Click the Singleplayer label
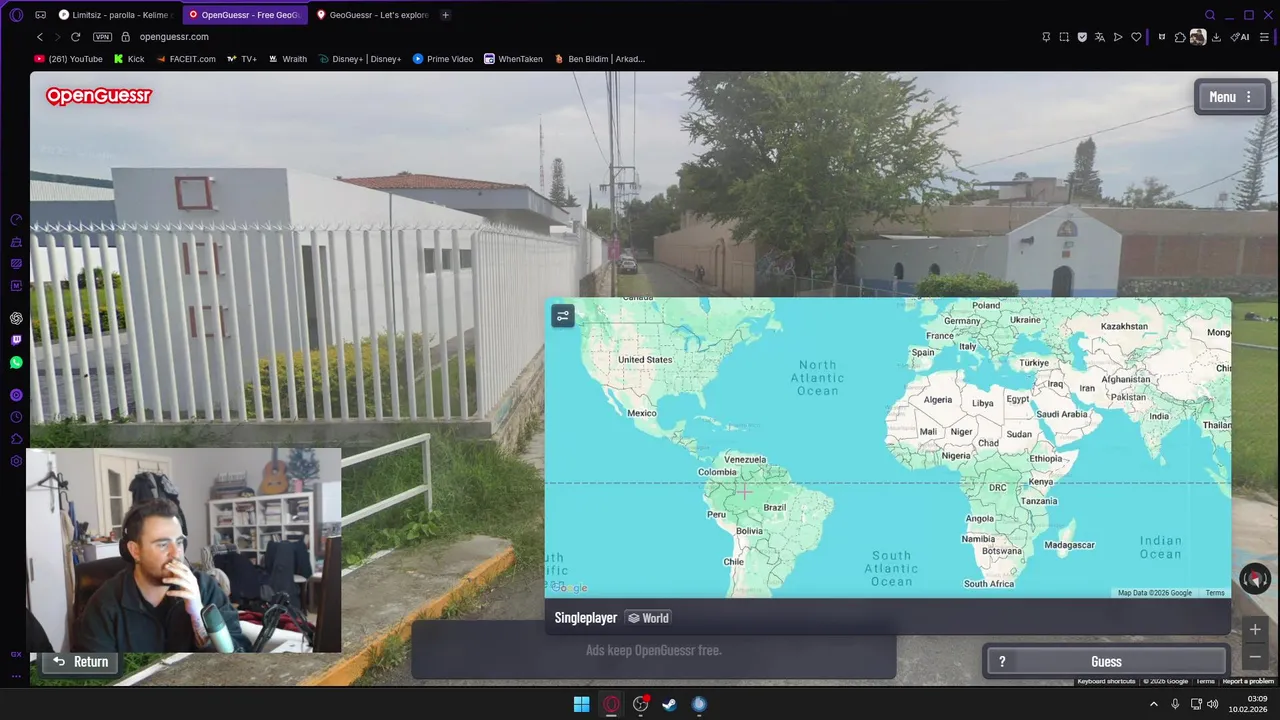 point(586,618)
